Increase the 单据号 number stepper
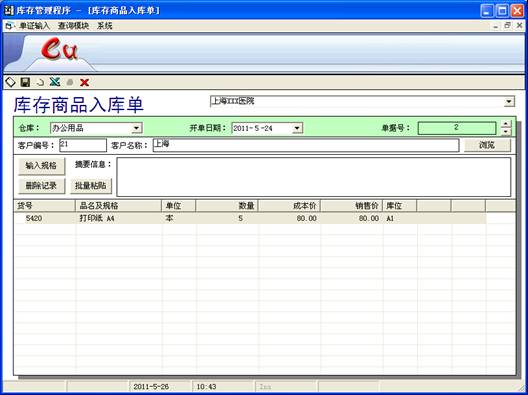528x395 pixels. [x=506, y=125]
